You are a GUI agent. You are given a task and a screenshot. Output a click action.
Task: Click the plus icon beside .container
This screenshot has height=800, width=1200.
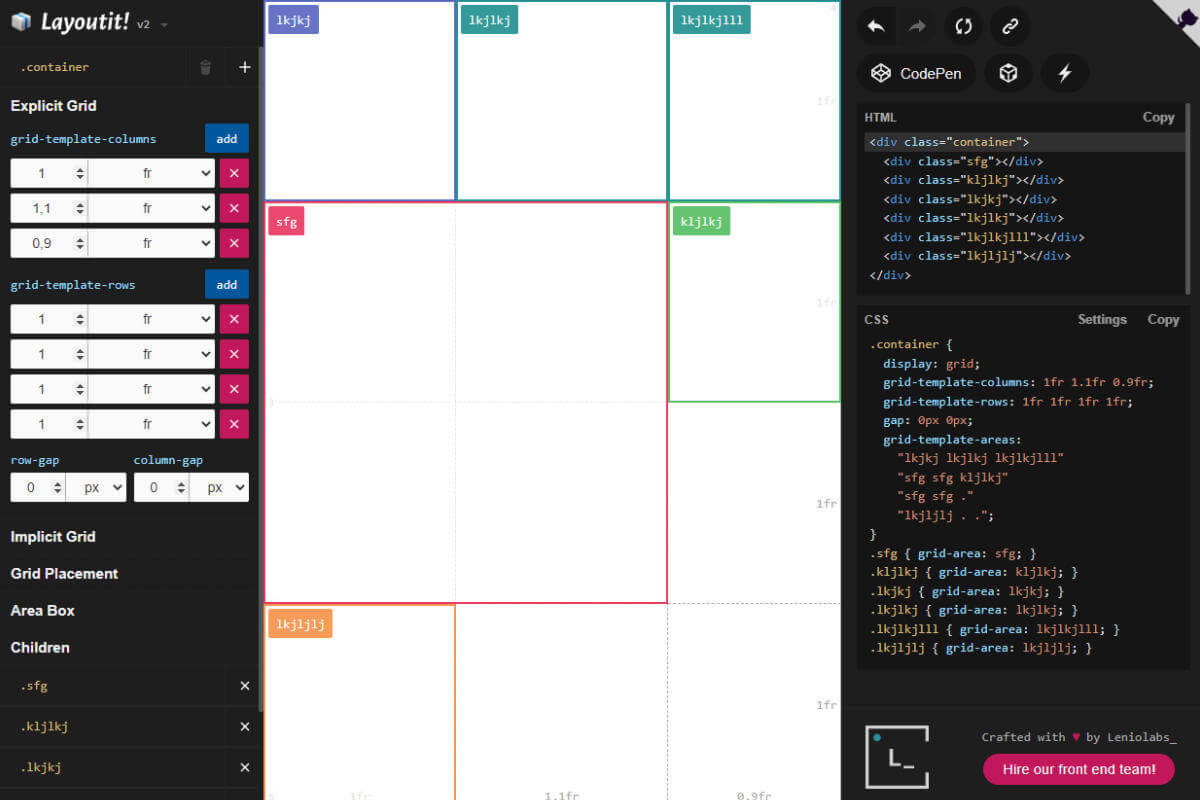(x=244, y=67)
